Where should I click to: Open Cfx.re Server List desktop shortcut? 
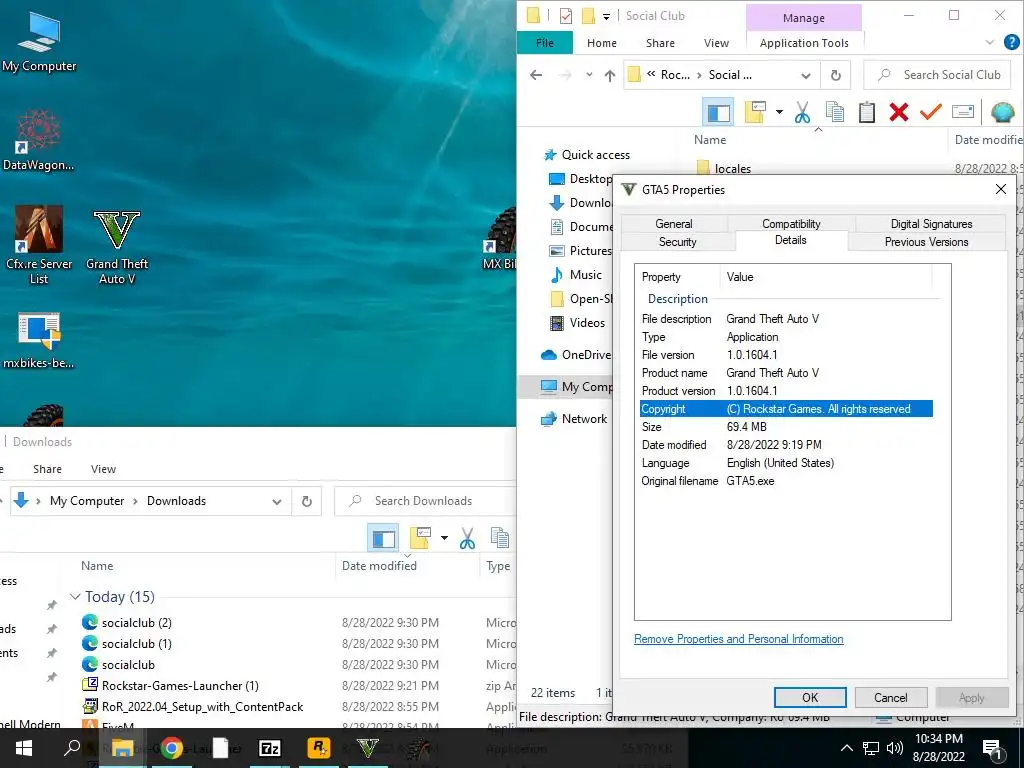[39, 245]
